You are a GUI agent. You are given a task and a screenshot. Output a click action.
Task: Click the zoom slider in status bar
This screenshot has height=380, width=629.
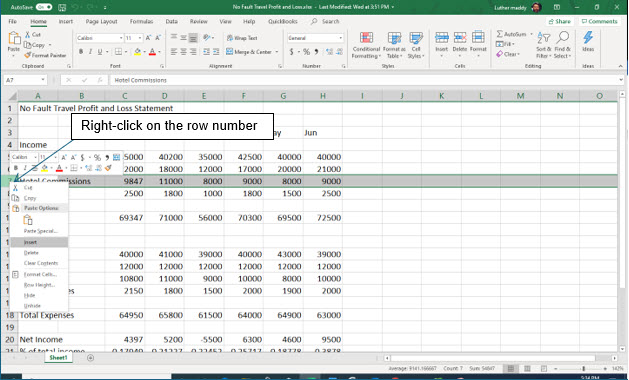(584, 369)
